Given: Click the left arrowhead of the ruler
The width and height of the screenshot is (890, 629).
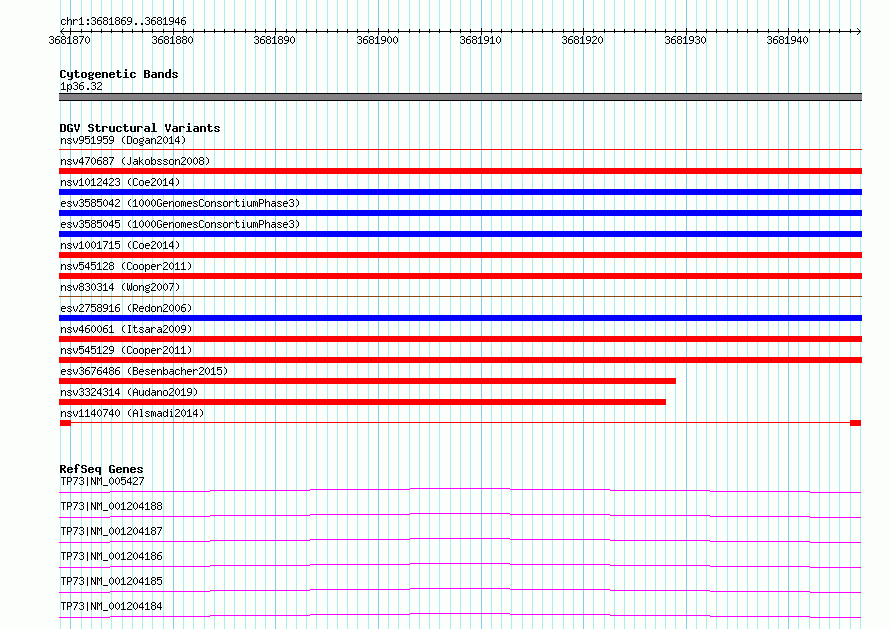Looking at the screenshot, I should (62, 31).
